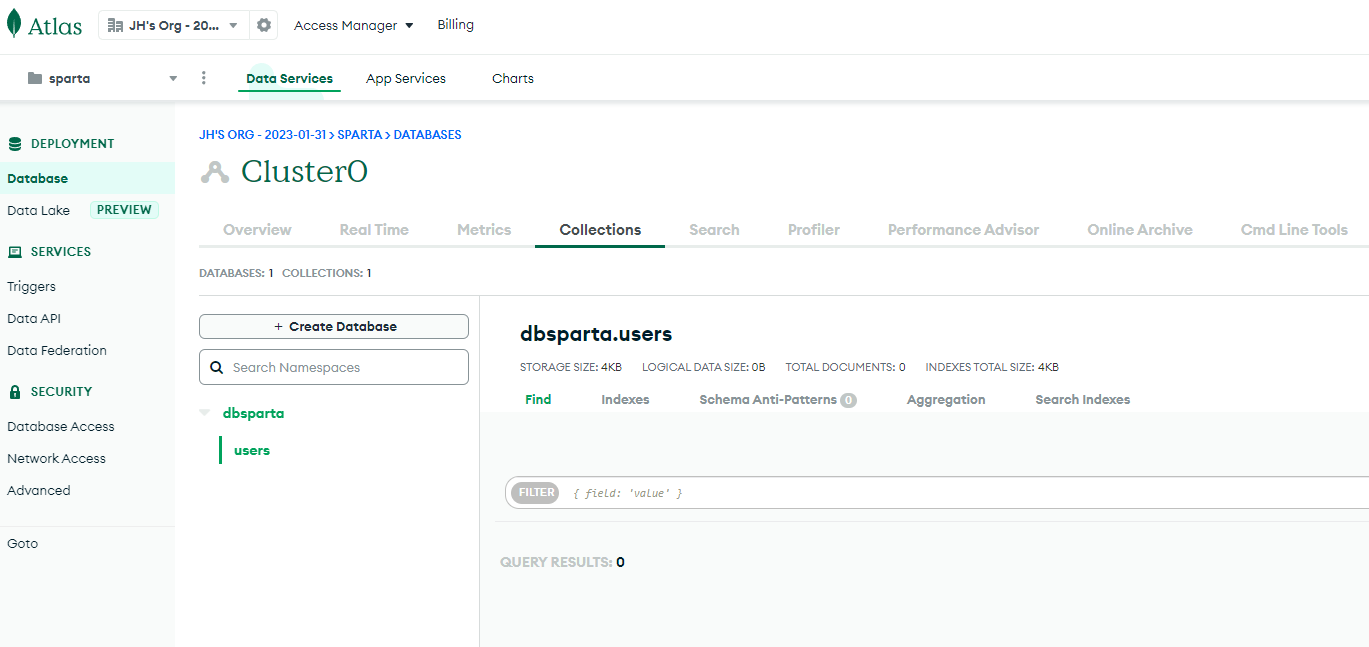
Task: Click the Schema Anti-Patterns count badge
Action: 848,400
